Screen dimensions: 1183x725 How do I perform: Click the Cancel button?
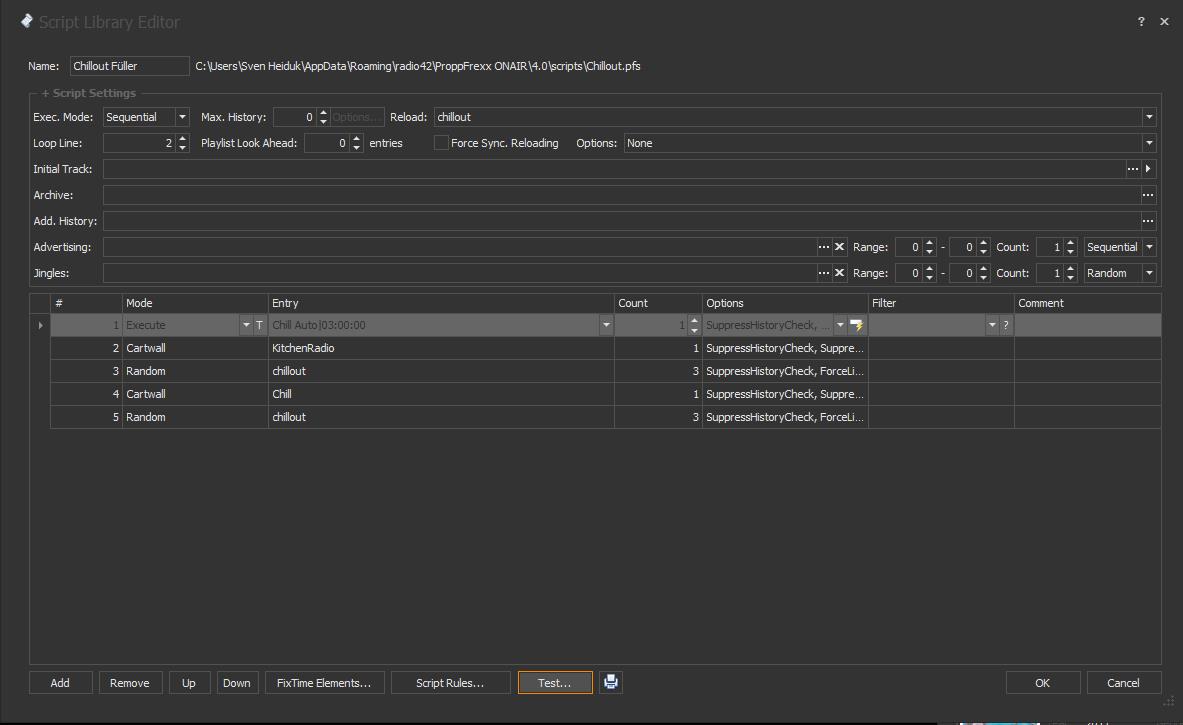pyautogui.click(x=1123, y=683)
